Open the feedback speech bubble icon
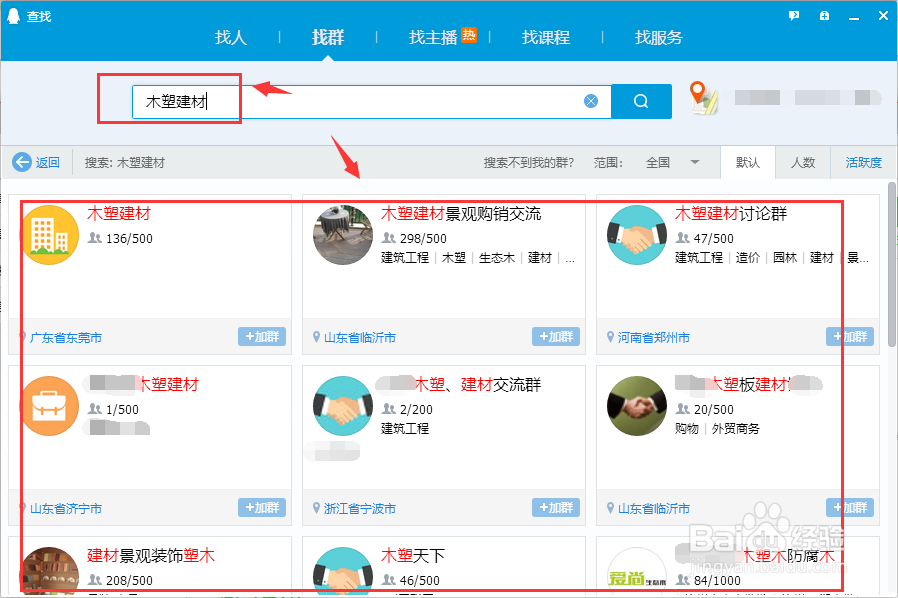 (794, 16)
